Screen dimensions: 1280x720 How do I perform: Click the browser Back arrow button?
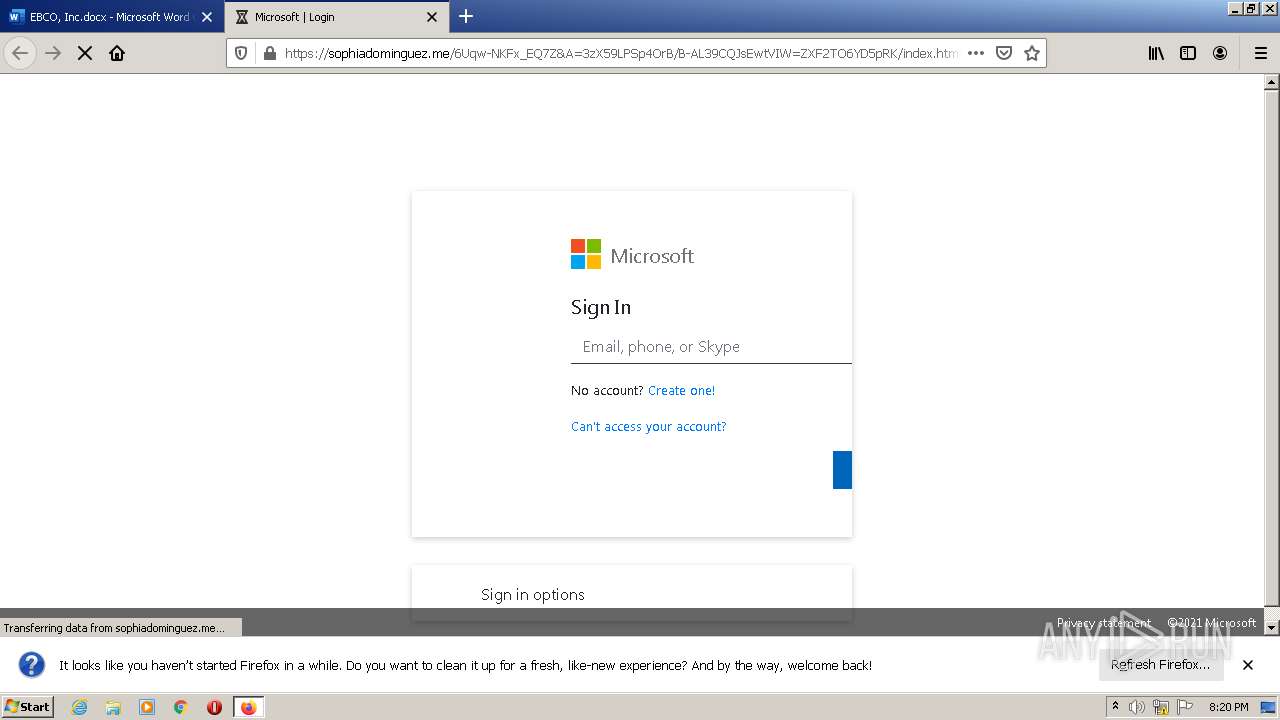pyautogui.click(x=20, y=53)
